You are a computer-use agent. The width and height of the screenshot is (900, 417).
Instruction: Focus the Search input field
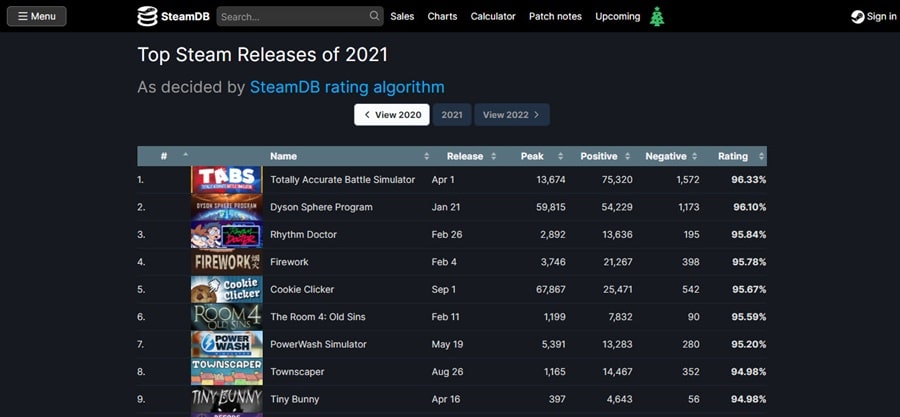pyautogui.click(x=292, y=16)
